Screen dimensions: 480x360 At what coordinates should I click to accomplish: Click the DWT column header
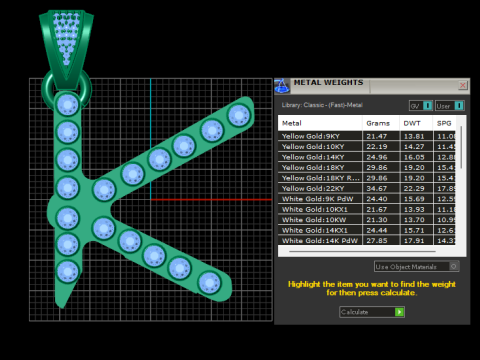(x=416, y=123)
